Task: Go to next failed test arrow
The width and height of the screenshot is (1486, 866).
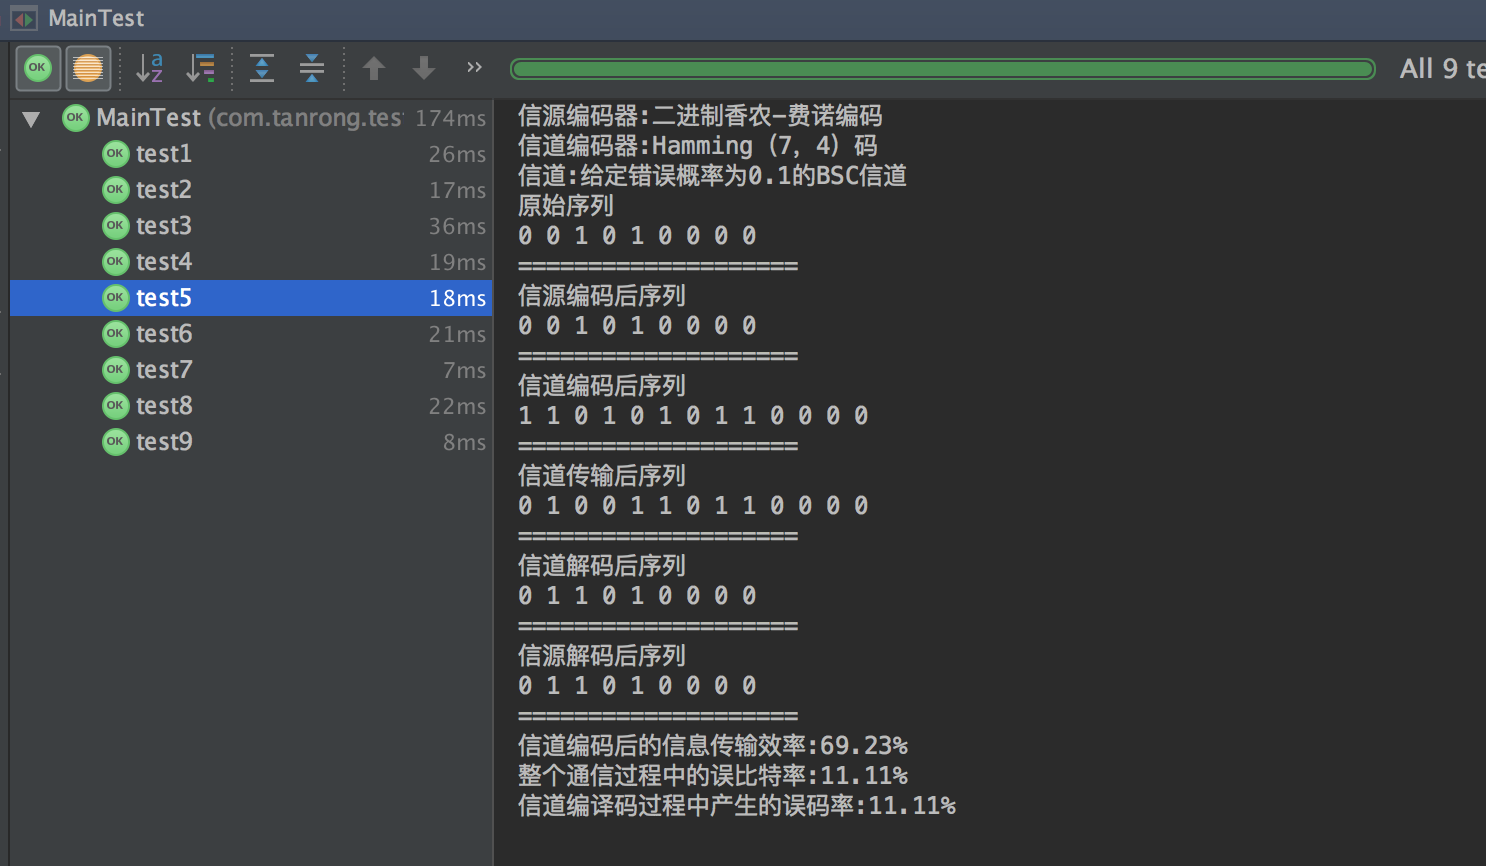Action: coord(424,68)
